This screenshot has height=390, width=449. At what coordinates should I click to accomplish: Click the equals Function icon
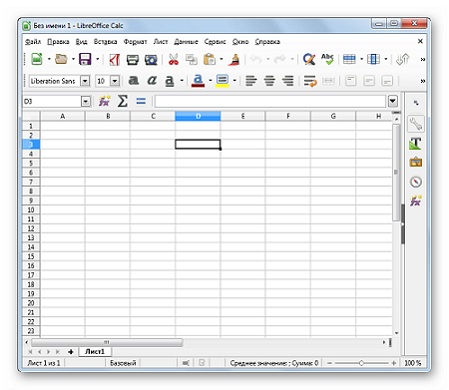(141, 101)
